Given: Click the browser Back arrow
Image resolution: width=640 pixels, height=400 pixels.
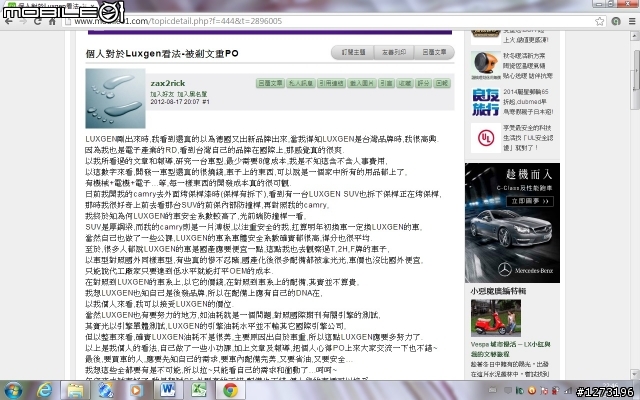Looking at the screenshot, I should 9,21.
